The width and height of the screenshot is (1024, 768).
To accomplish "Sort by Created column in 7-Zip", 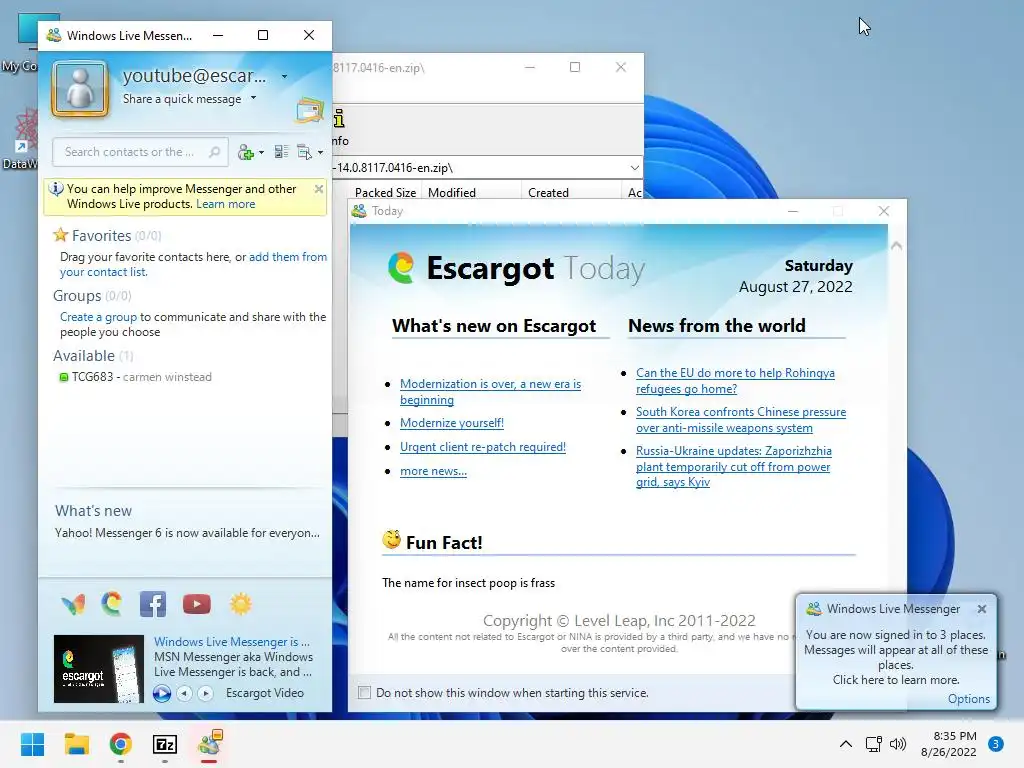I will coord(549,193).
